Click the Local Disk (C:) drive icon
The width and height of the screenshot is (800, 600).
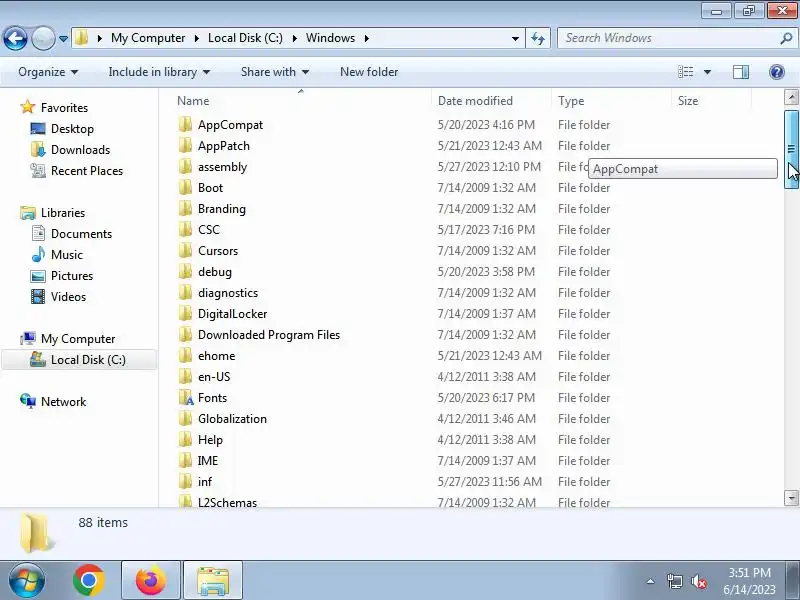[38, 360]
